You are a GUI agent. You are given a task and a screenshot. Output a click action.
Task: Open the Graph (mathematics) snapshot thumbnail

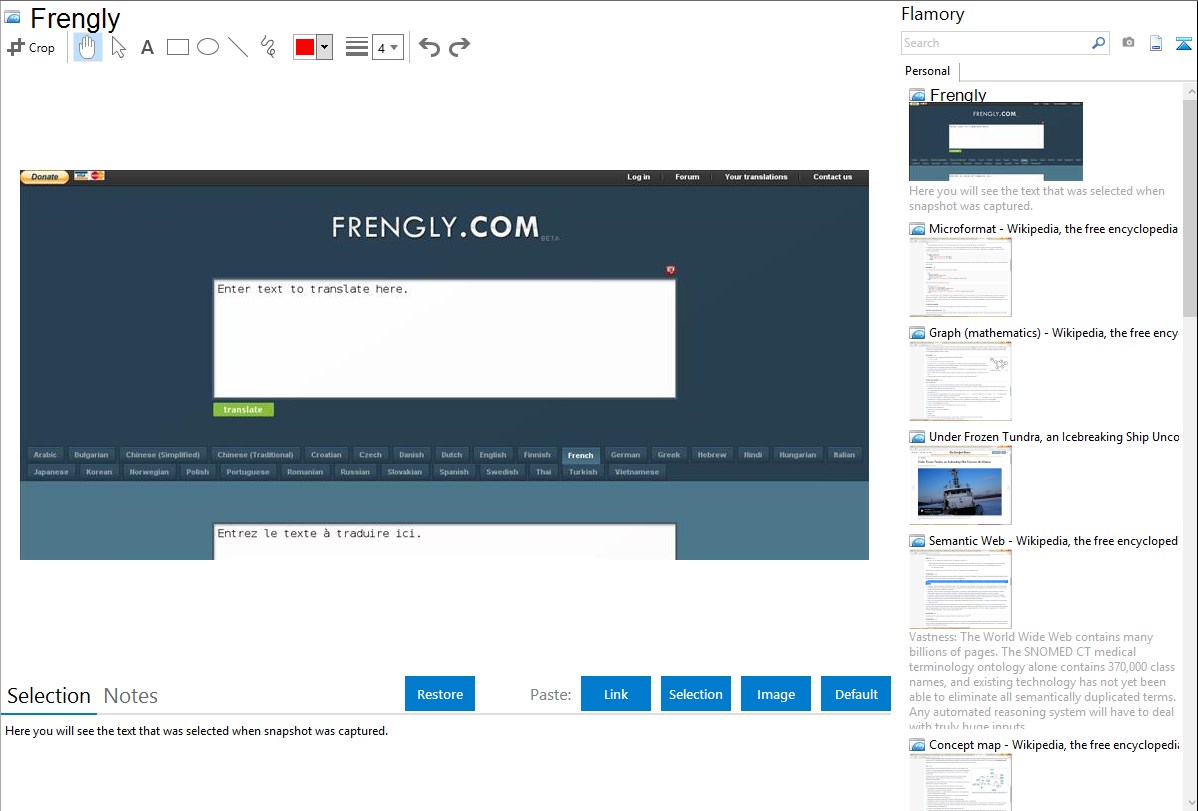click(960, 381)
